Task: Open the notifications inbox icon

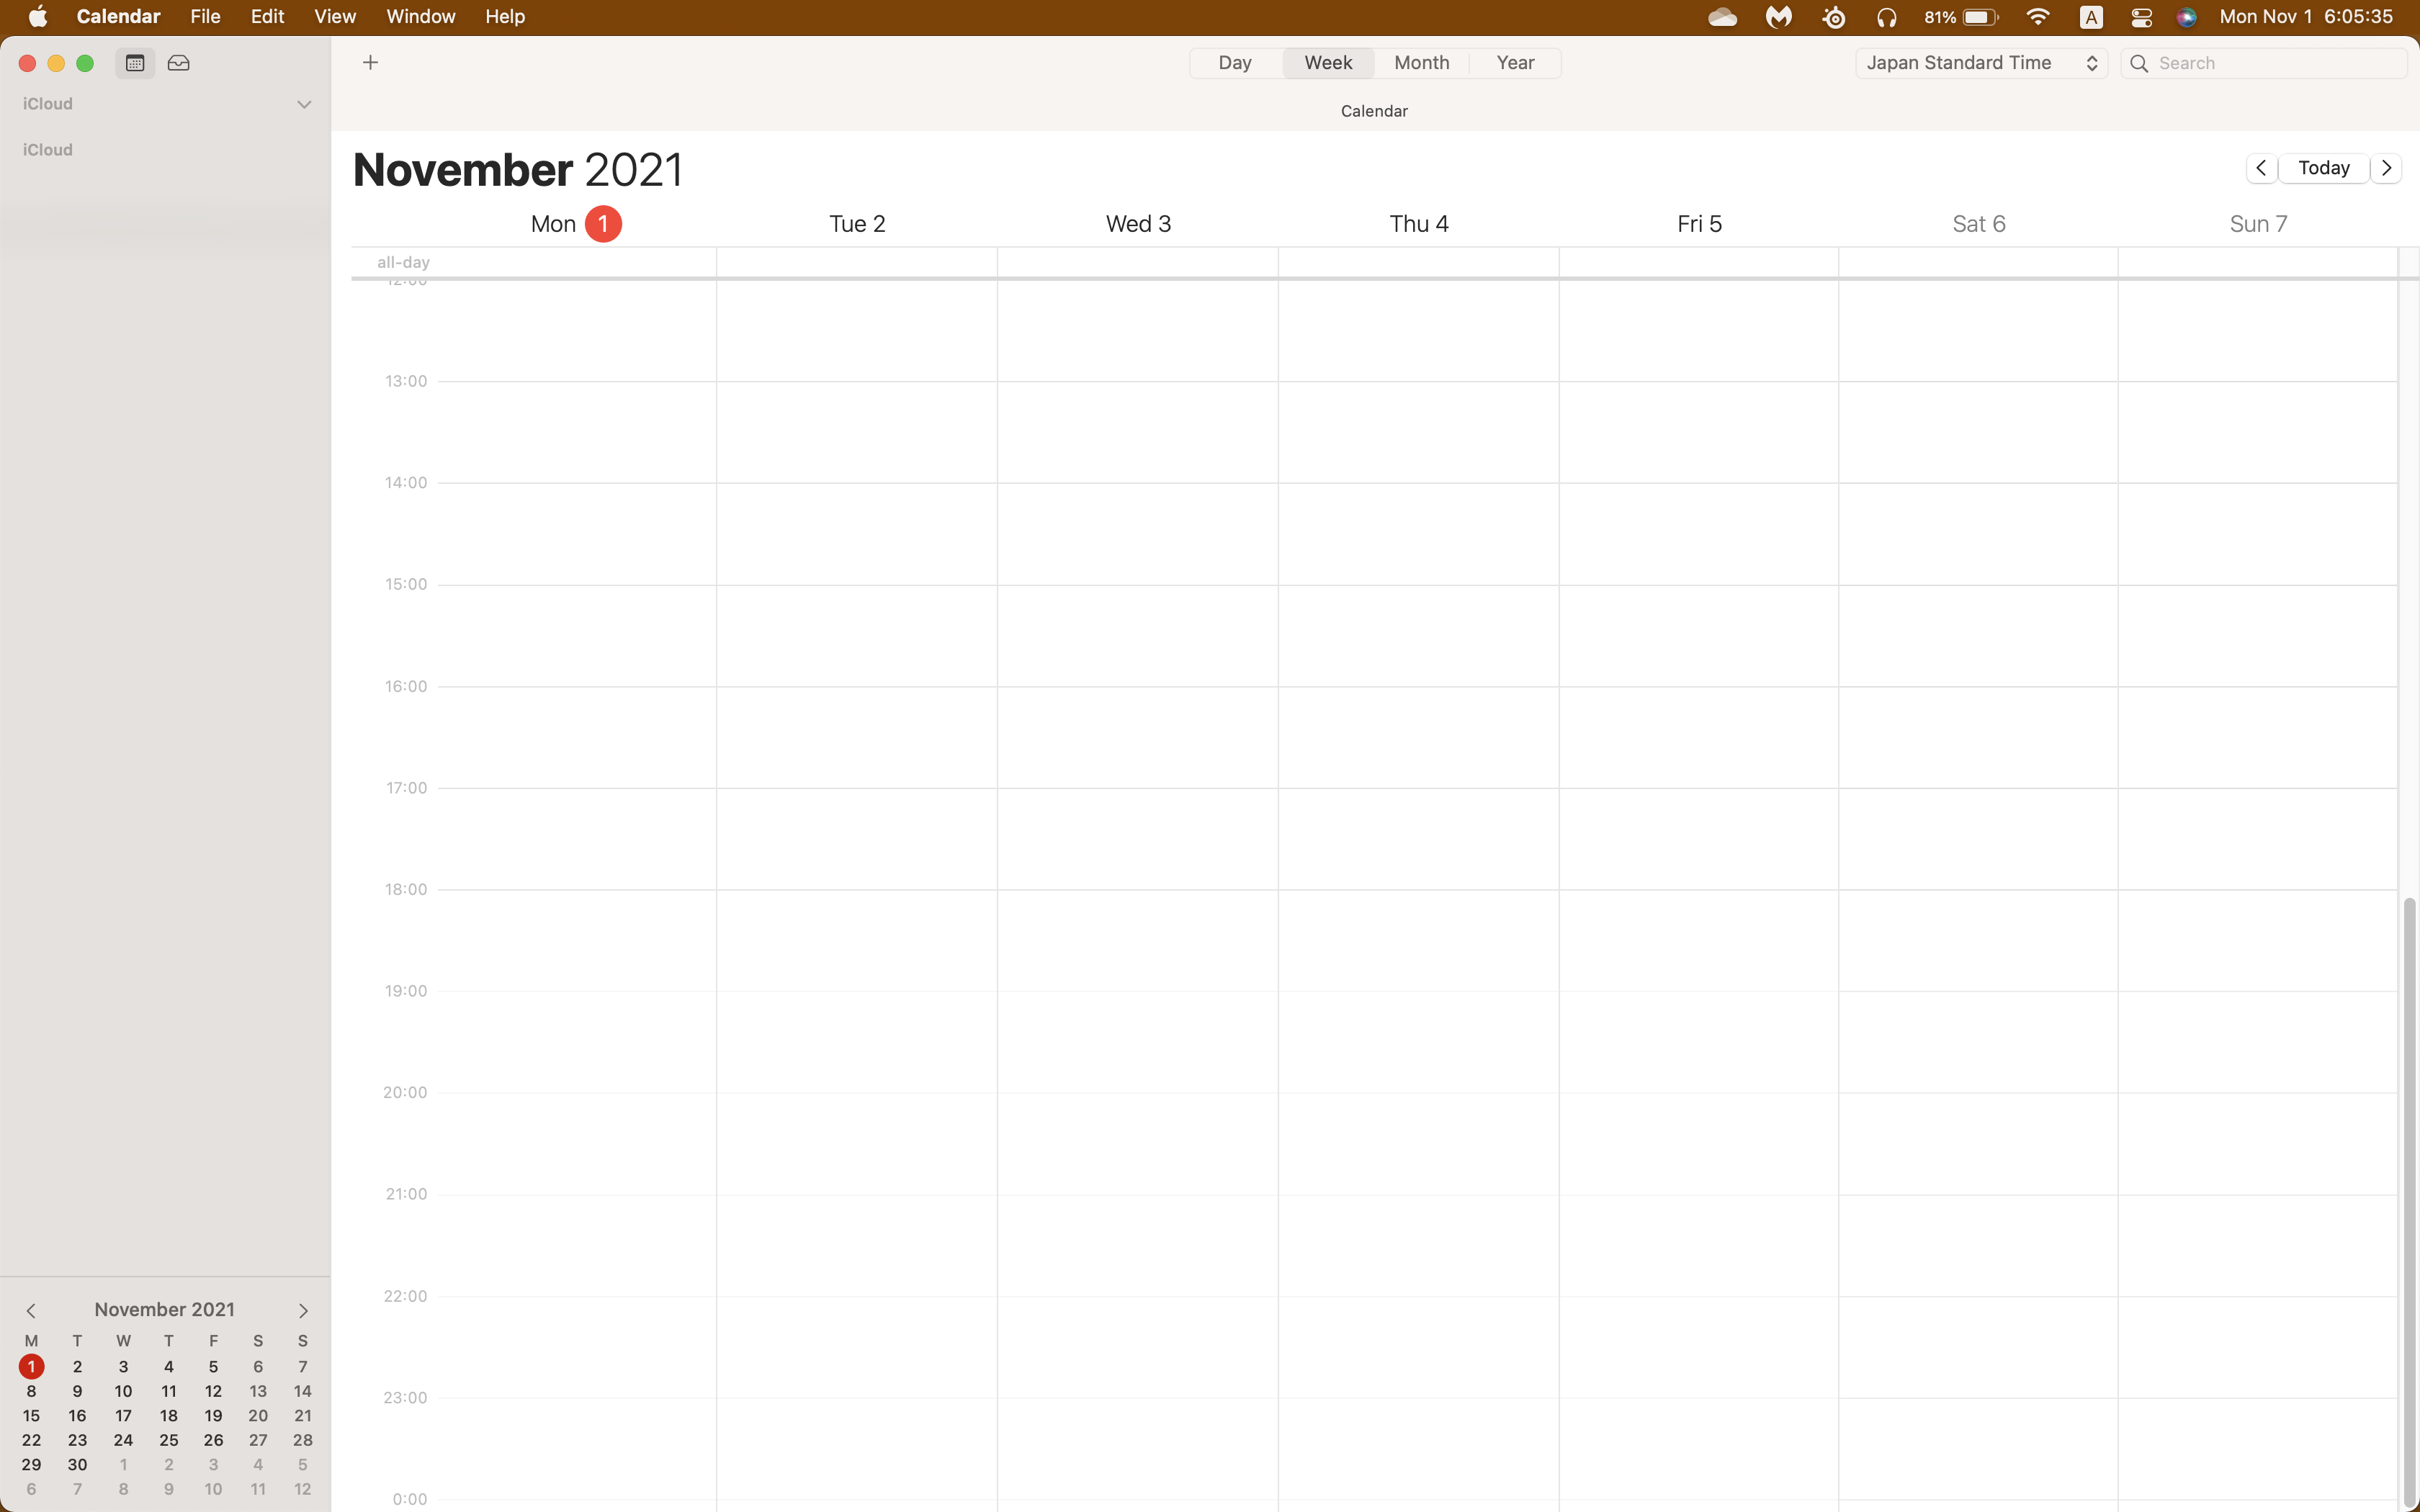Action: tap(179, 63)
